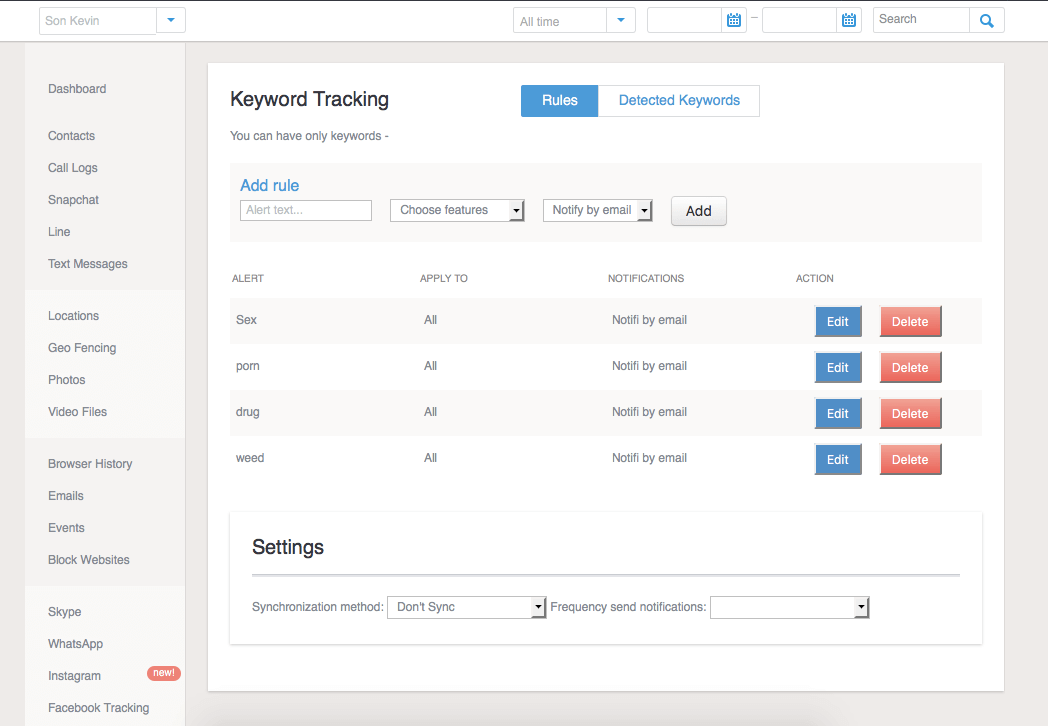Open the Synchronization method dropdown
The width and height of the screenshot is (1048, 726).
pyautogui.click(x=538, y=607)
